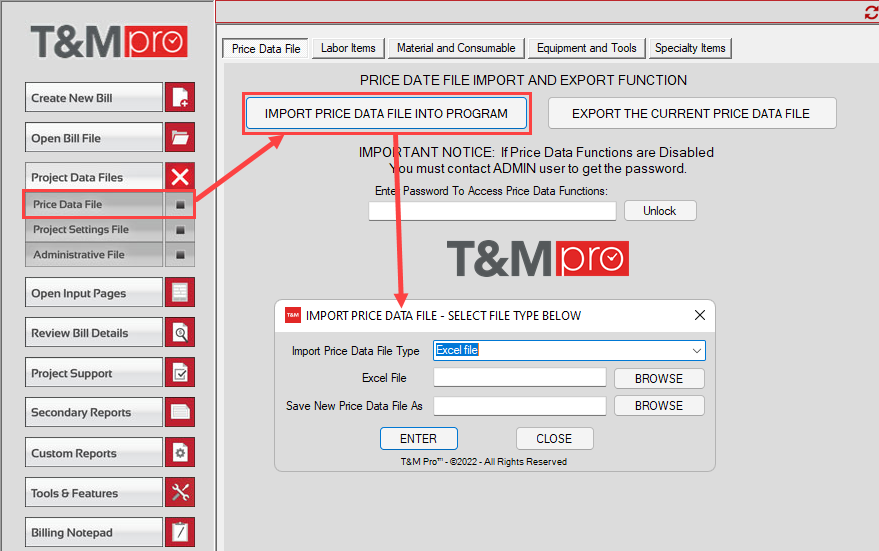Click the Excel File path input field

520,378
